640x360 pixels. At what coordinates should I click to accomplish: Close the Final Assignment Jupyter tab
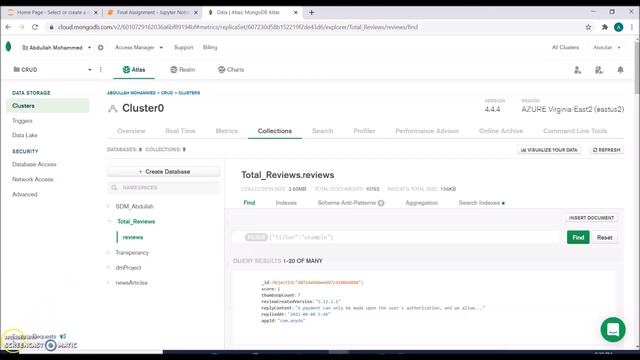[196, 13]
